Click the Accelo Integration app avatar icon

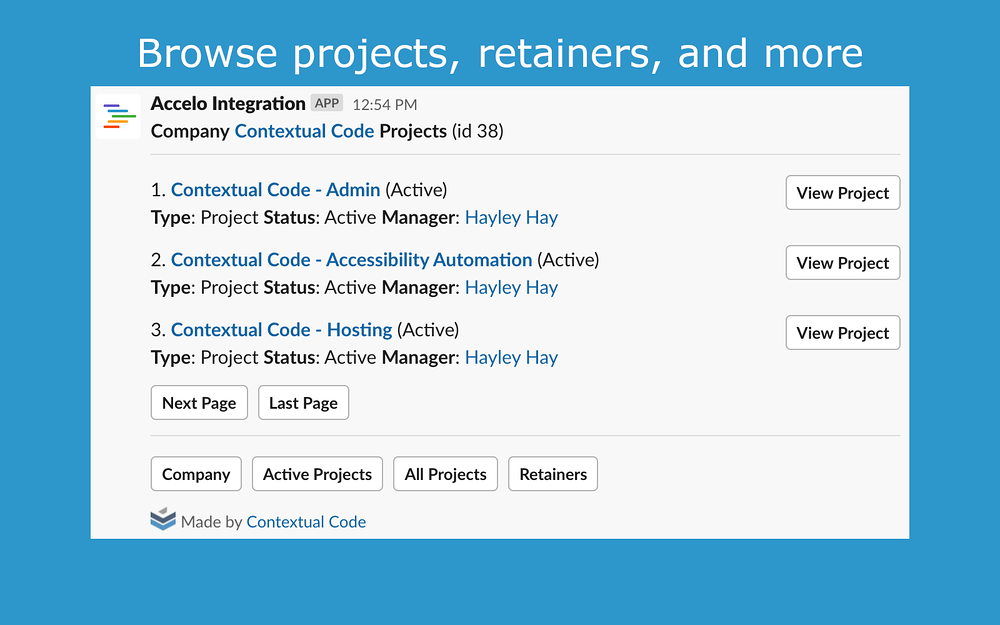pos(118,116)
